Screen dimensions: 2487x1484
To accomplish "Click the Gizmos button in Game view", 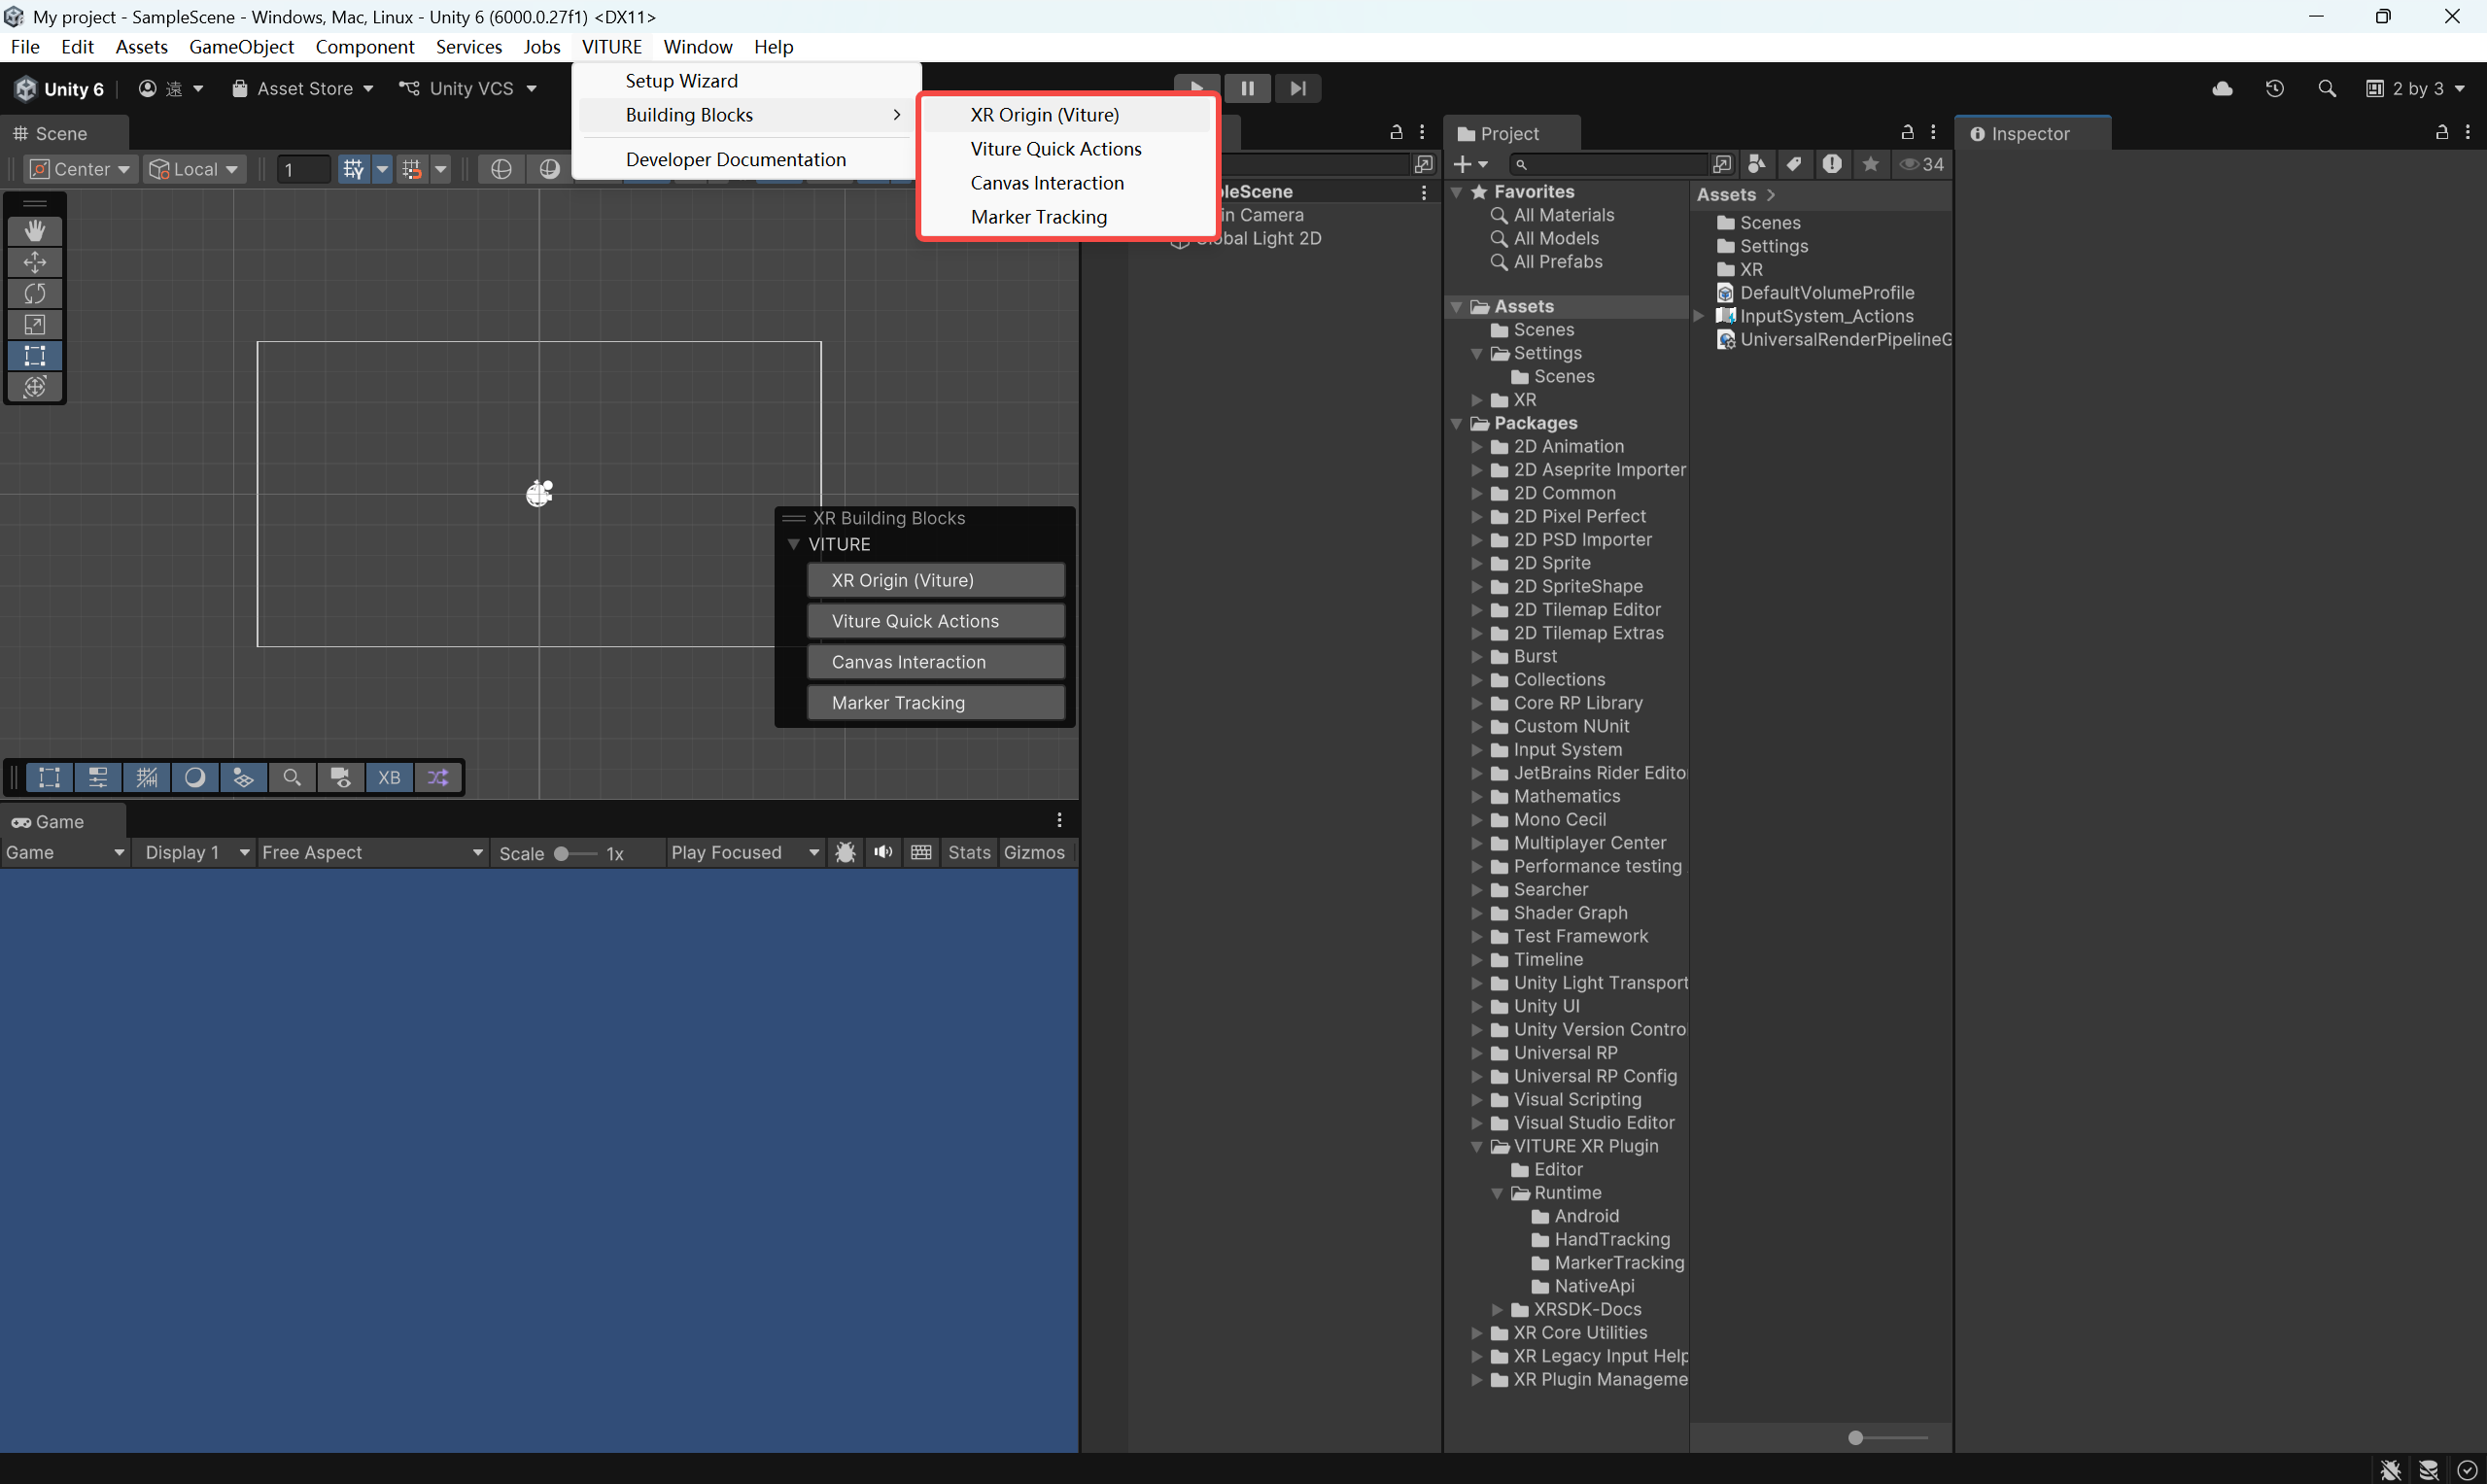I will click(x=1034, y=852).
